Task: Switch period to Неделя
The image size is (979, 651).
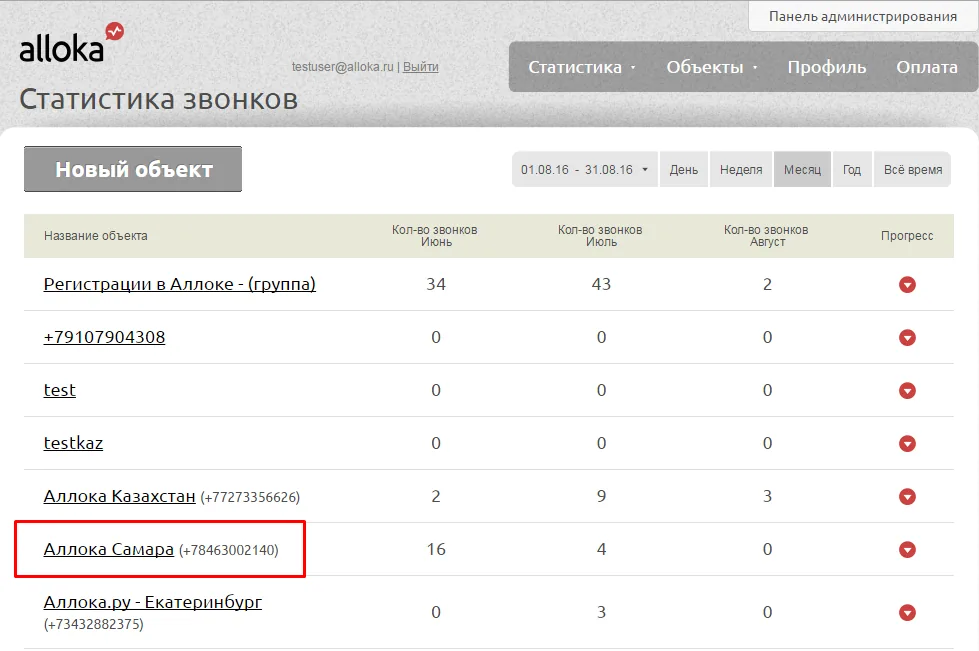Action: pos(741,169)
